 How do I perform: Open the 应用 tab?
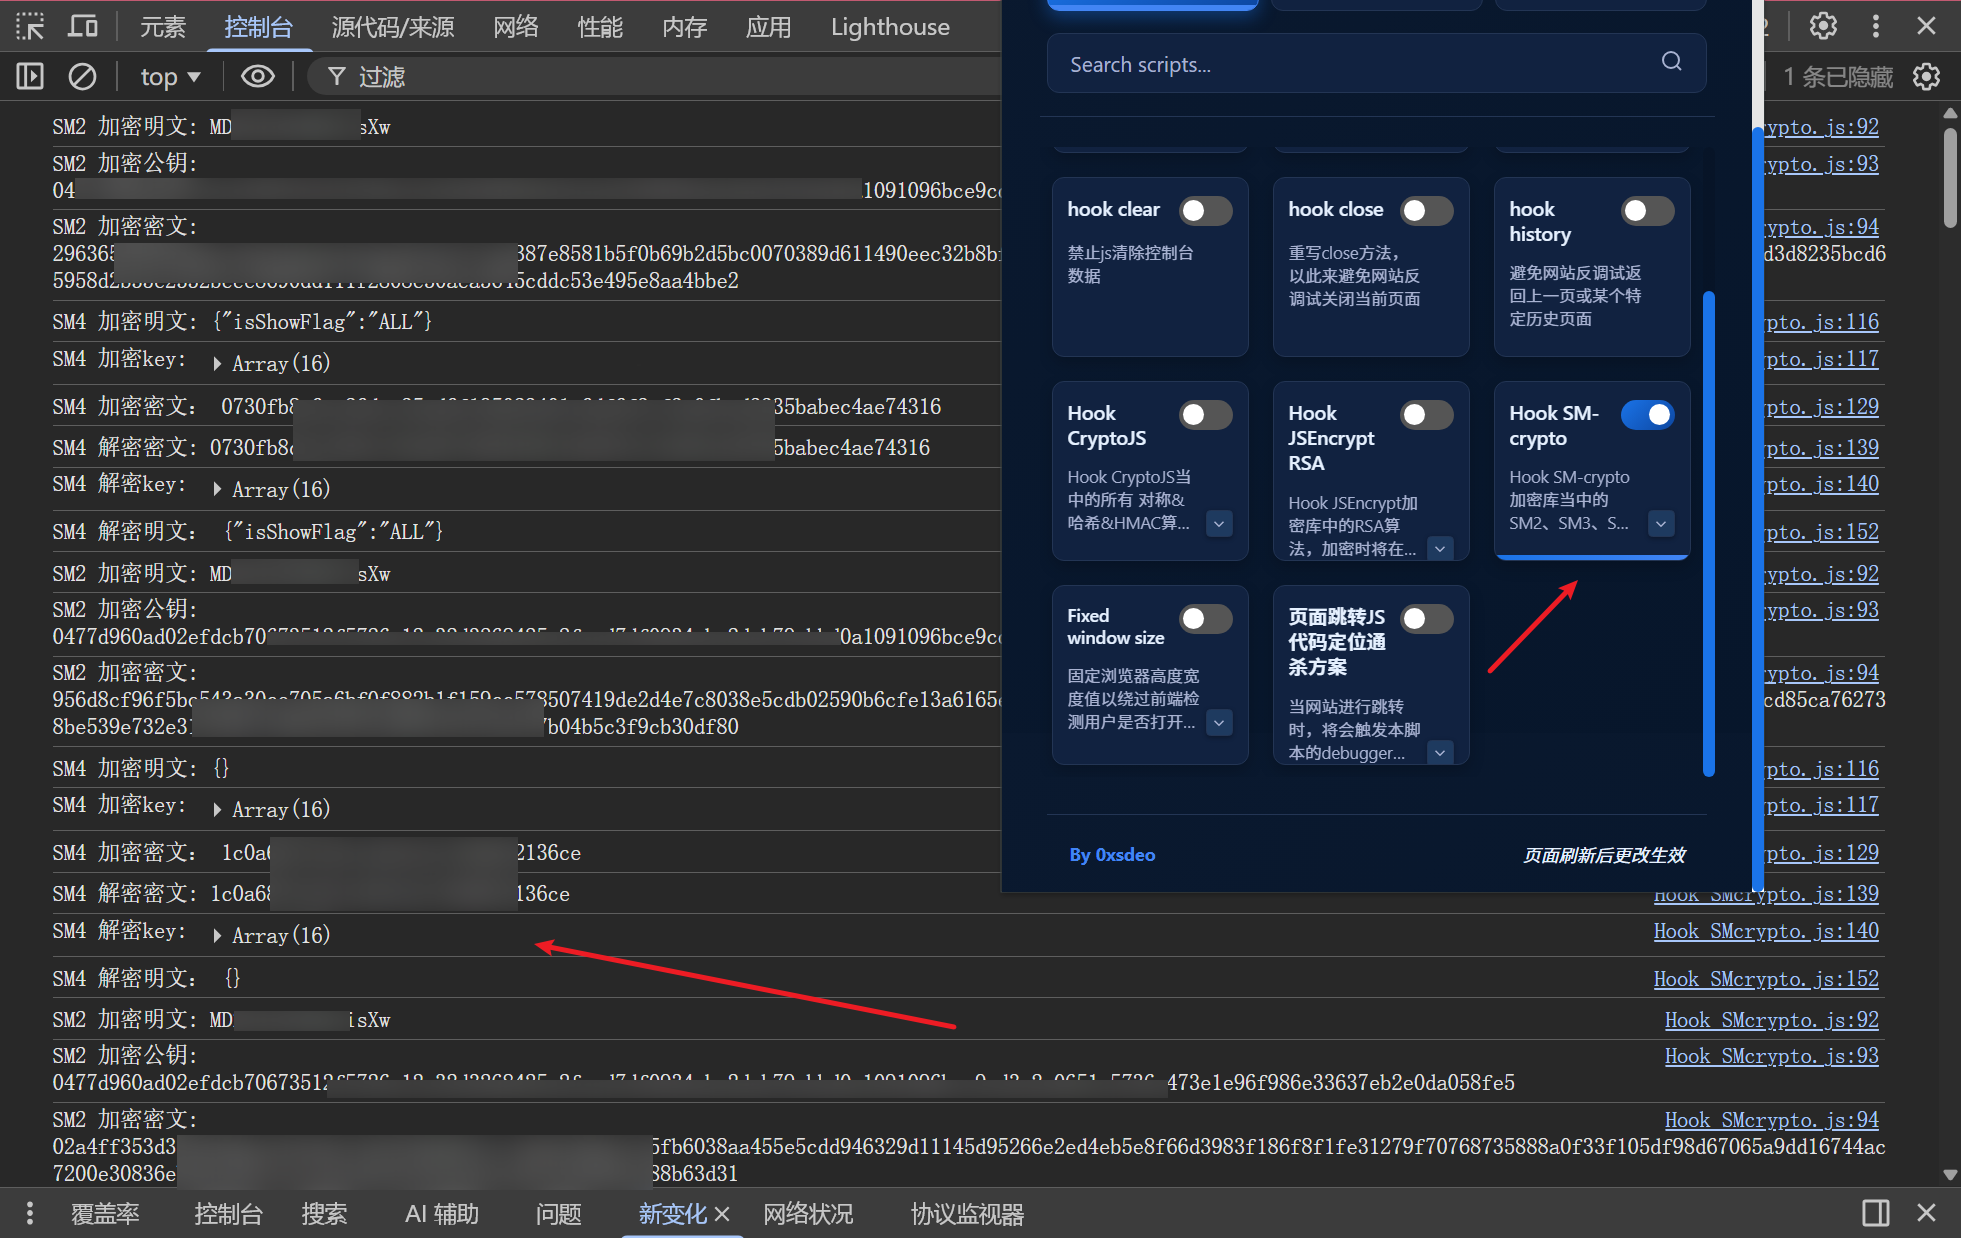(x=768, y=27)
